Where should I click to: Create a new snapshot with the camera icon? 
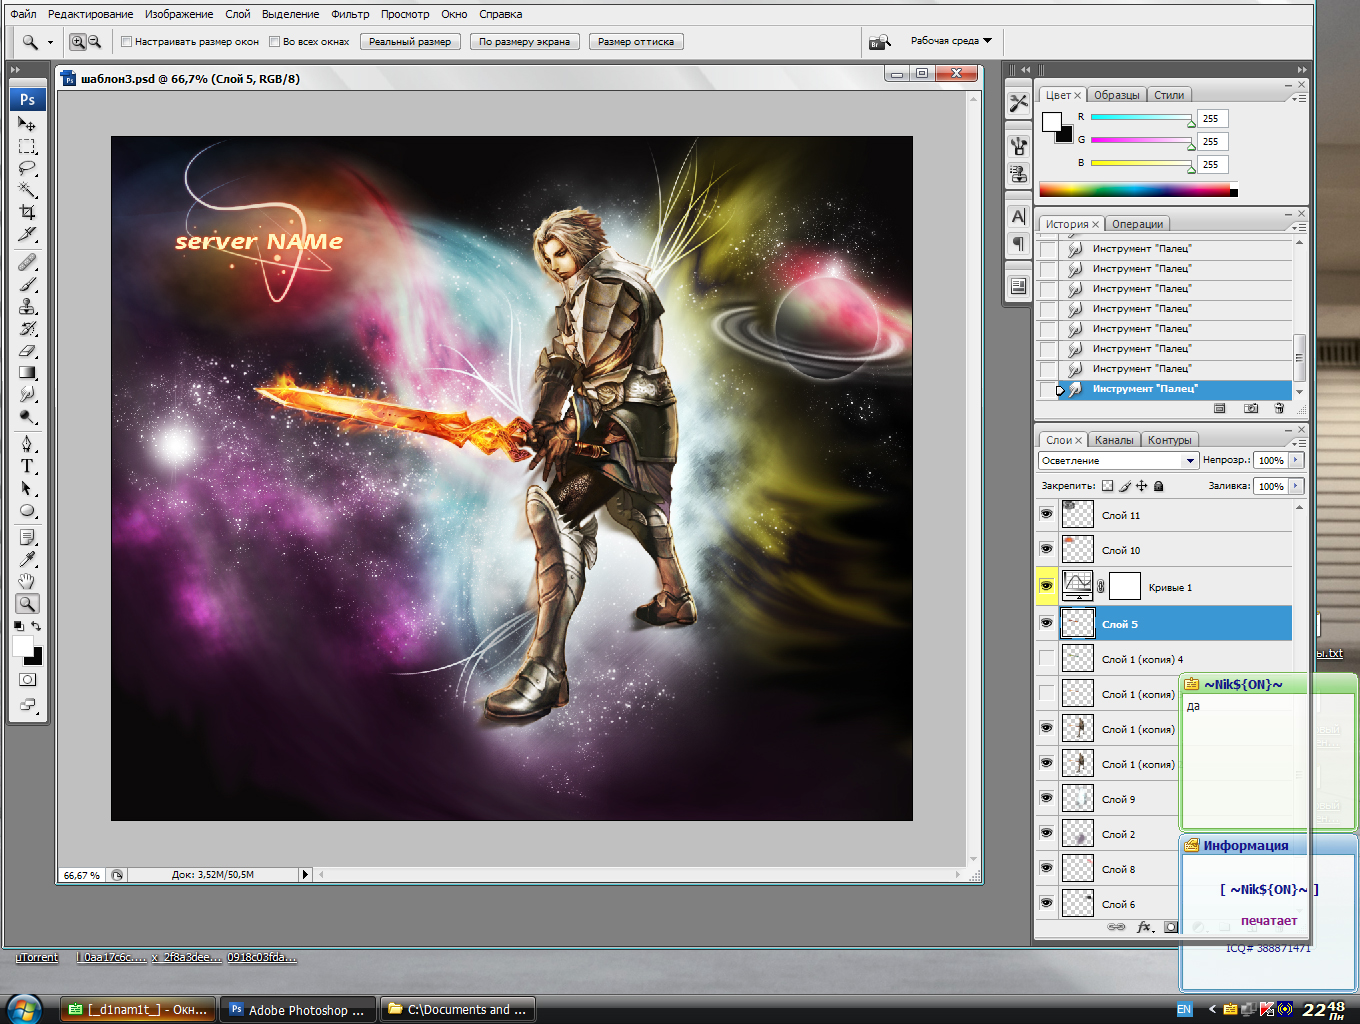[1250, 408]
